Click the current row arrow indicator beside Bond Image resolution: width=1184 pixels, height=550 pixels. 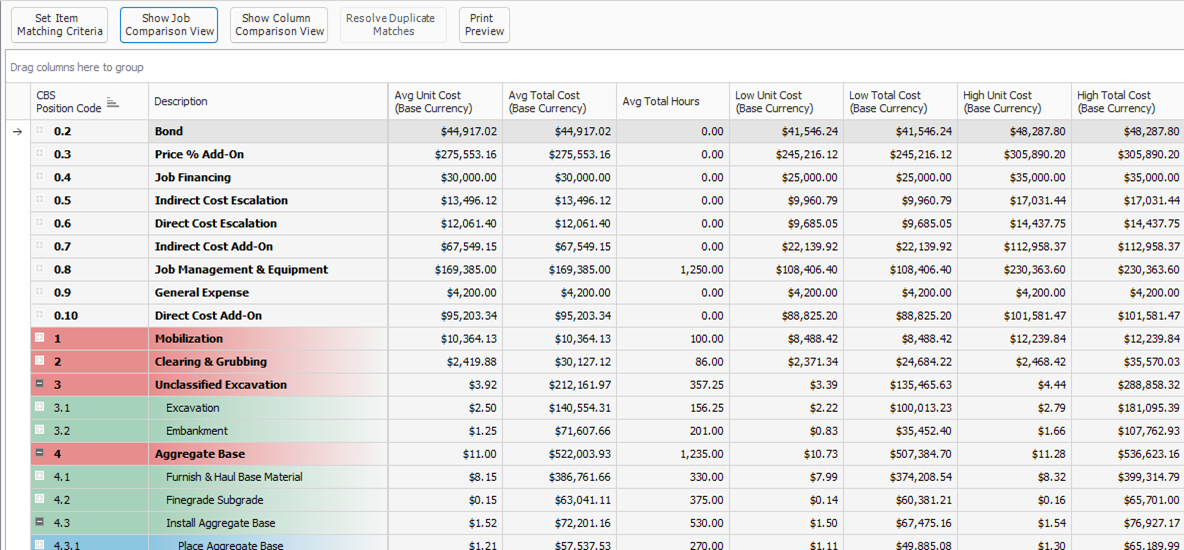tap(17, 132)
